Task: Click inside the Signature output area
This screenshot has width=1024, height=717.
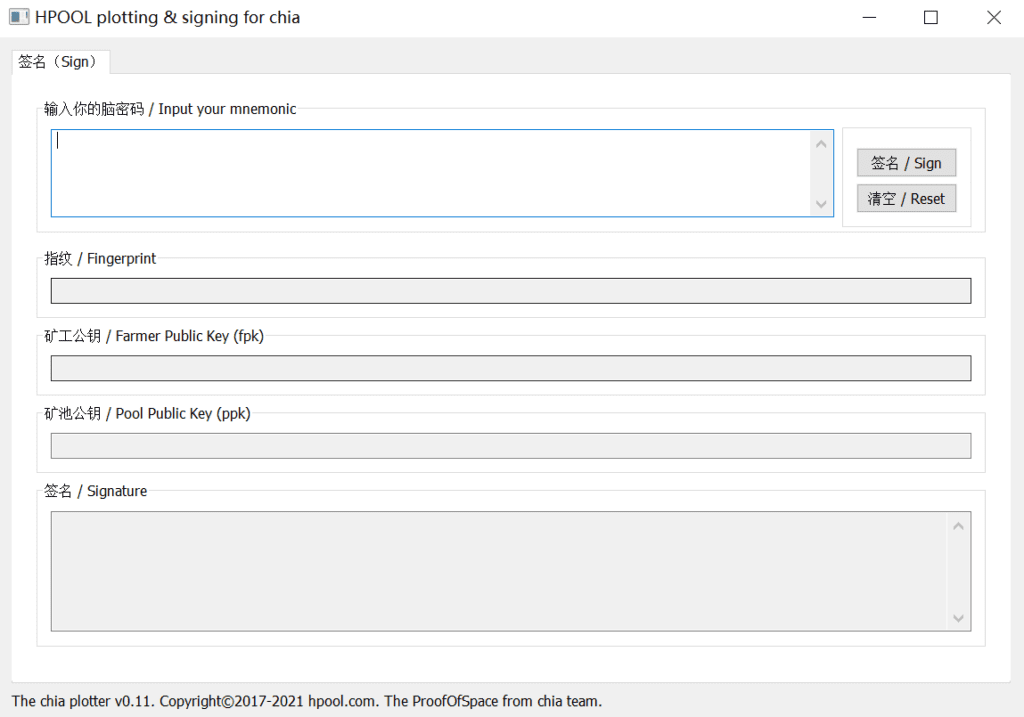Action: click(498, 571)
